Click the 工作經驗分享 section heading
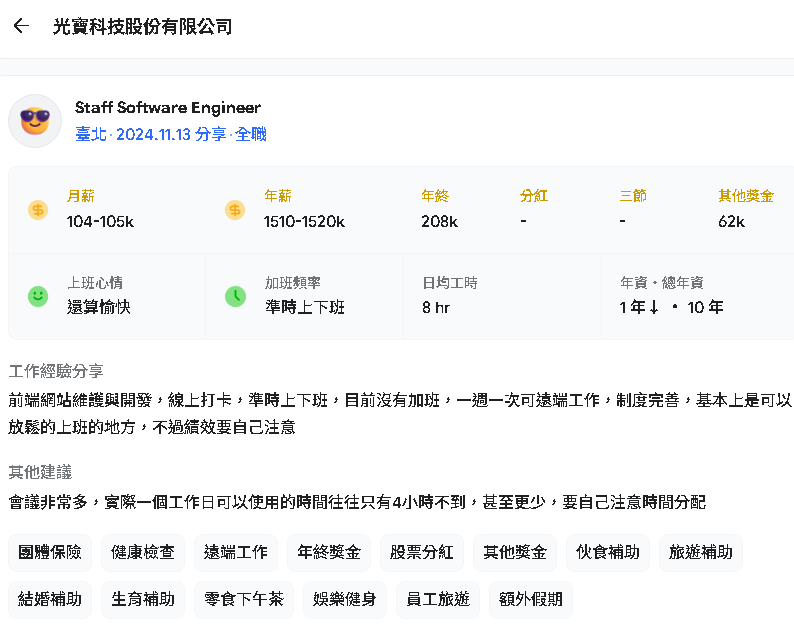Viewport: 794px width, 628px height. pos(56,371)
